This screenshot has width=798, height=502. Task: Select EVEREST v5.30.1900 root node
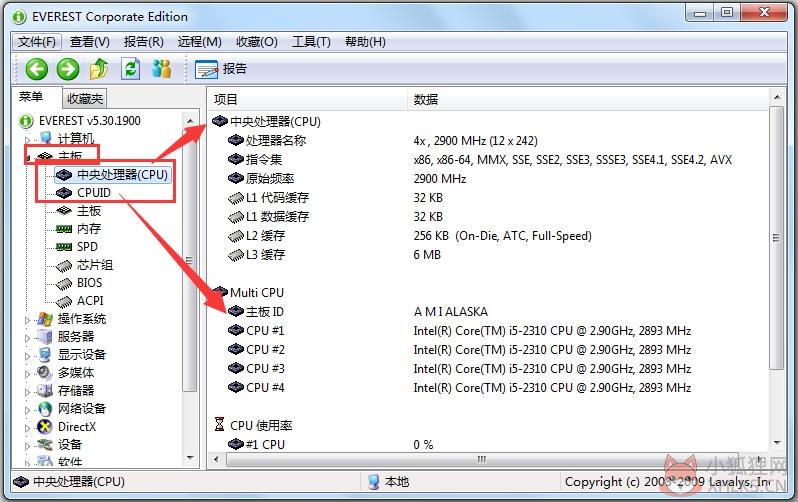pyautogui.click(x=90, y=121)
